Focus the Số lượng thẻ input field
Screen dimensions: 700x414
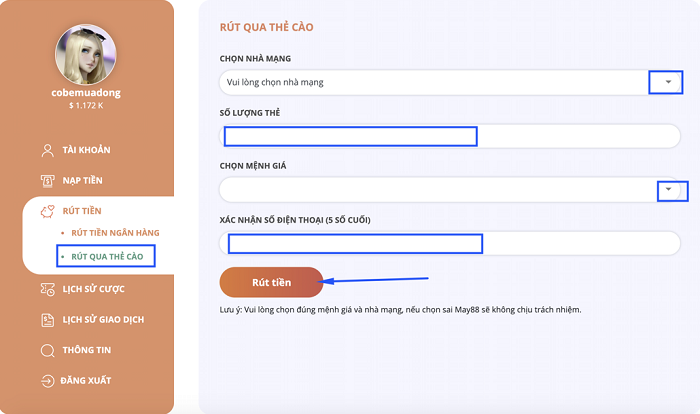tap(450, 136)
